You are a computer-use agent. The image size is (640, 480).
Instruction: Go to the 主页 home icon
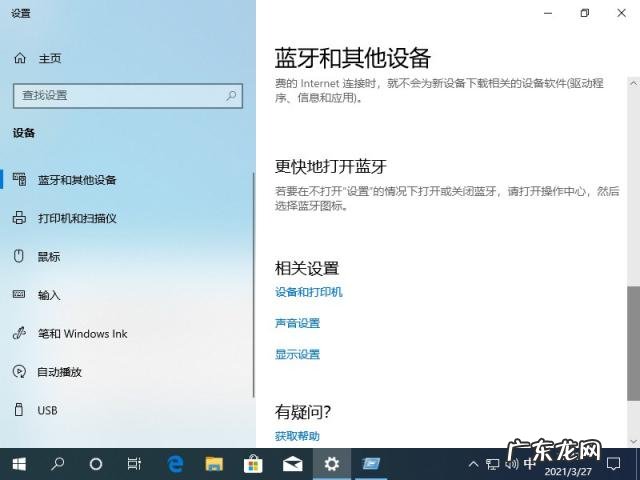tap(20, 58)
